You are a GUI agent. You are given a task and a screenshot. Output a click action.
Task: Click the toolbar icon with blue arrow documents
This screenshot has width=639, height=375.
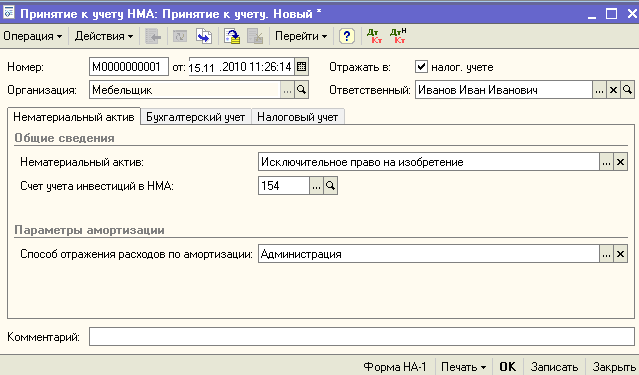[x=204, y=36]
